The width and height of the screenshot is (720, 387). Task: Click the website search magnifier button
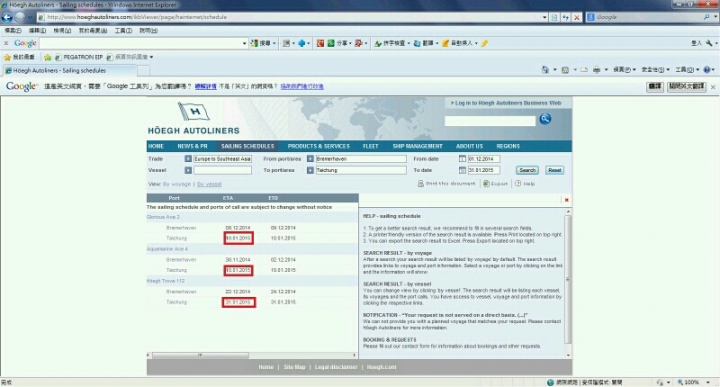point(545,119)
